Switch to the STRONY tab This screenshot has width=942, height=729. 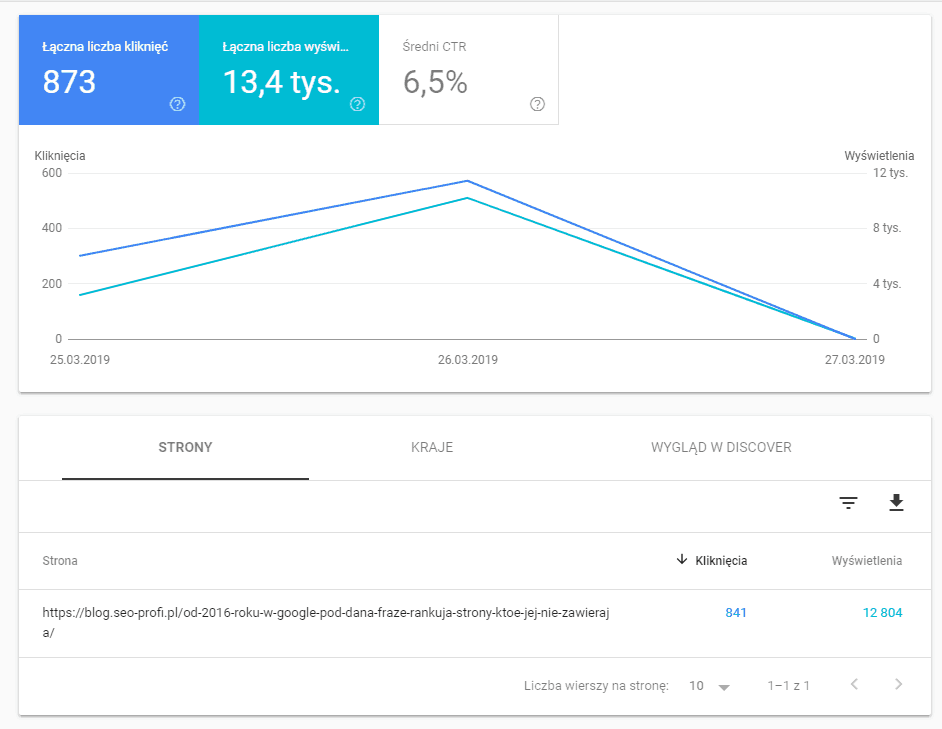tap(185, 448)
